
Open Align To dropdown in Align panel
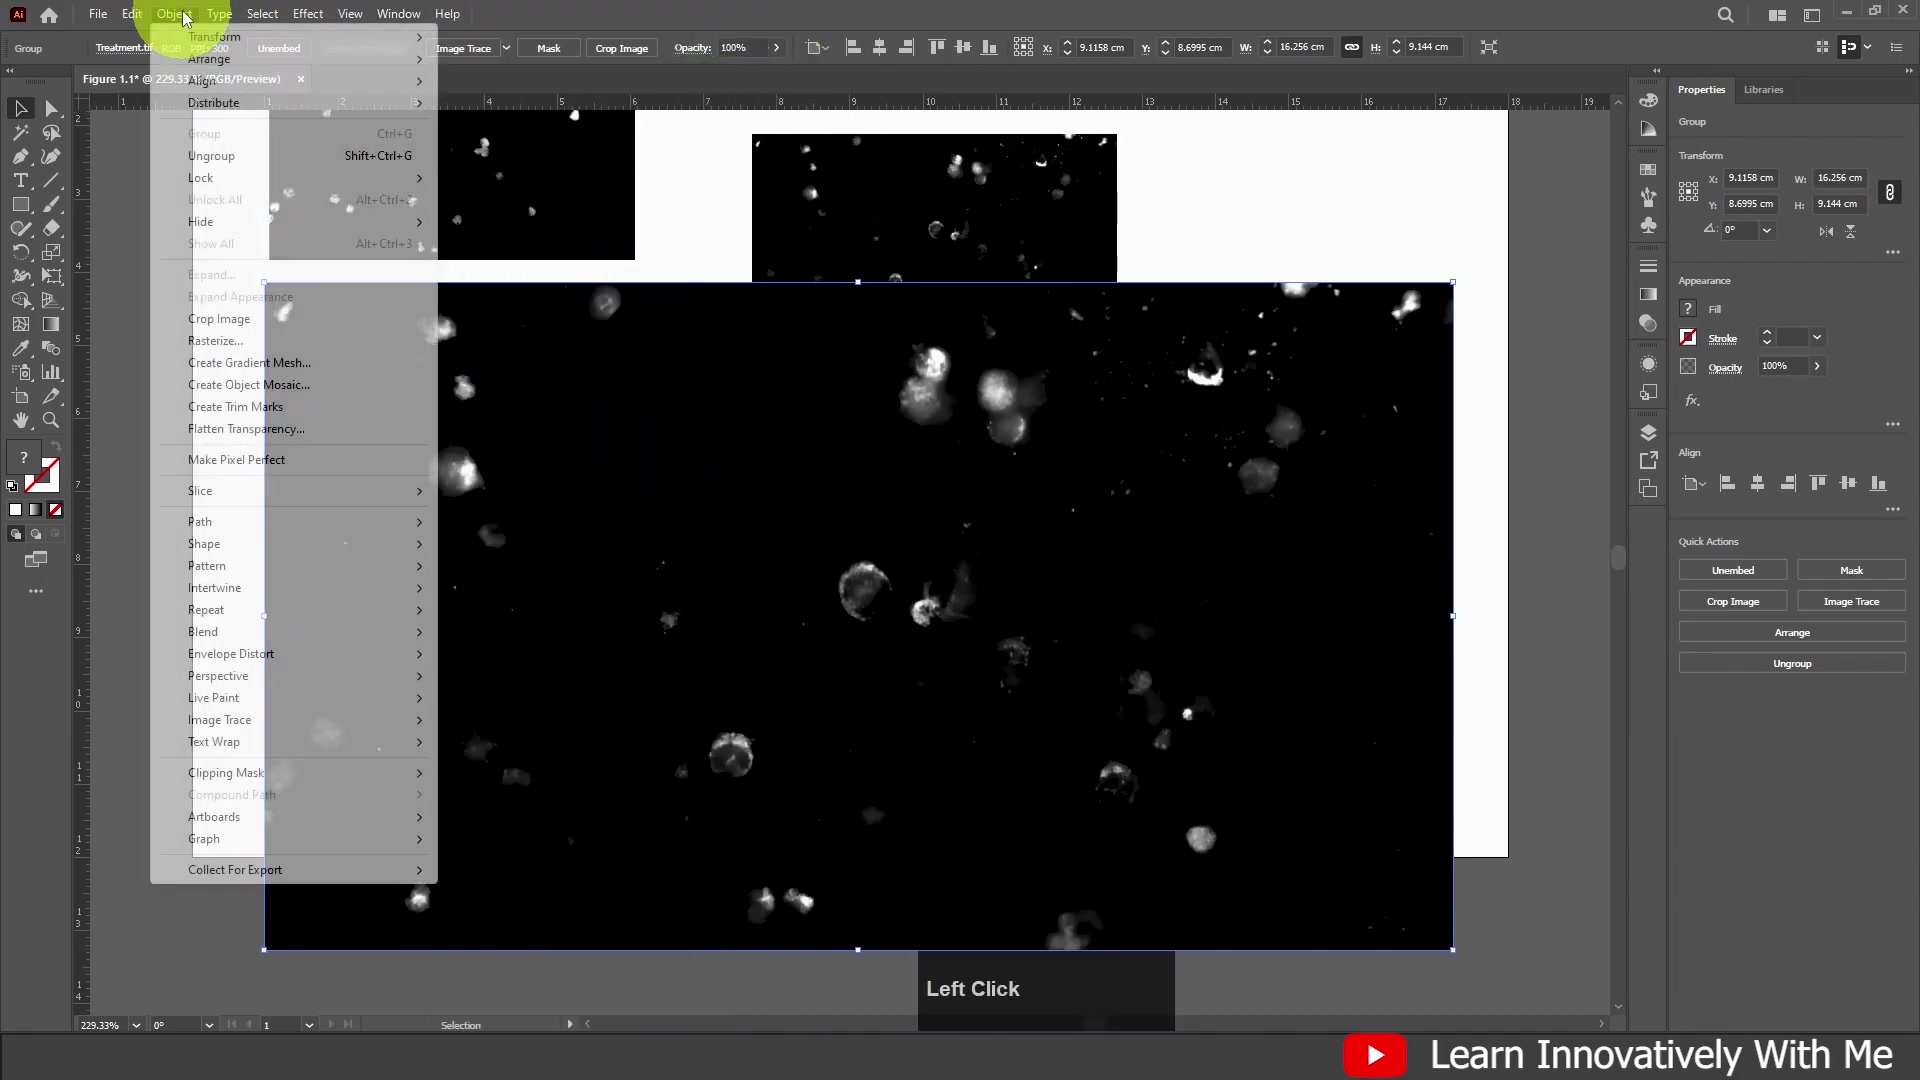(1694, 484)
